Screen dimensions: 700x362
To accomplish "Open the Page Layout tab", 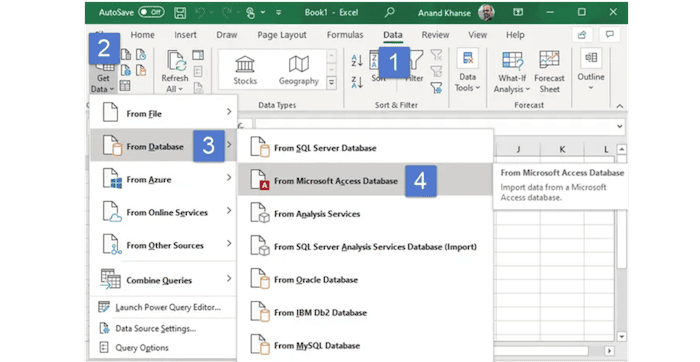I will click(x=282, y=35).
